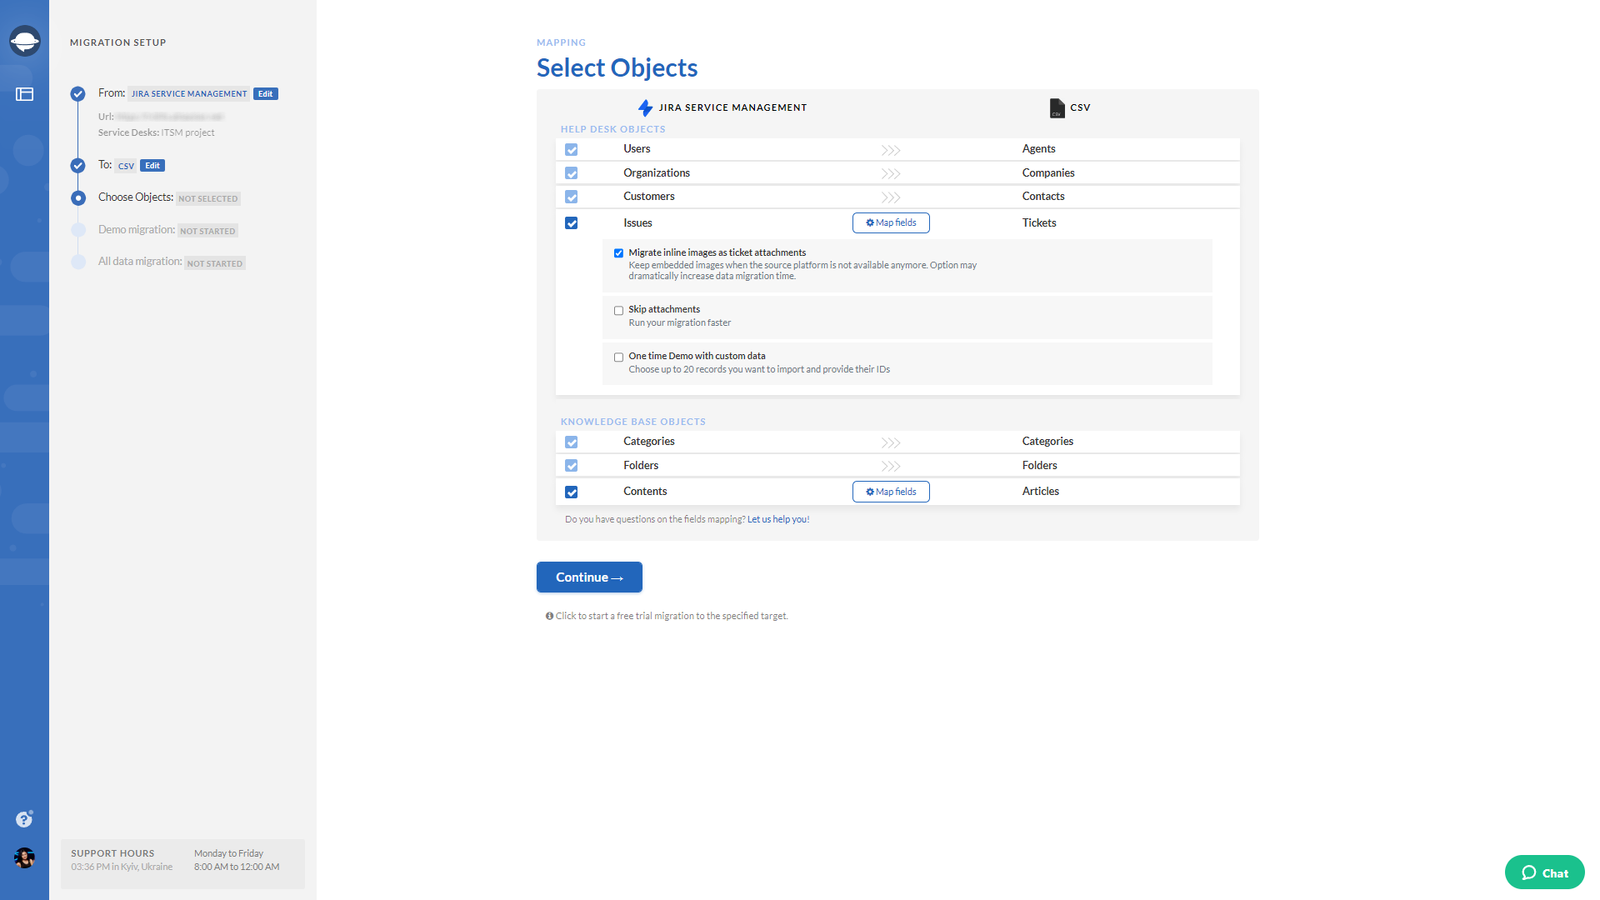This screenshot has height=900, width=1600.
Task: Click the info icon below Continue
Action: click(x=549, y=616)
